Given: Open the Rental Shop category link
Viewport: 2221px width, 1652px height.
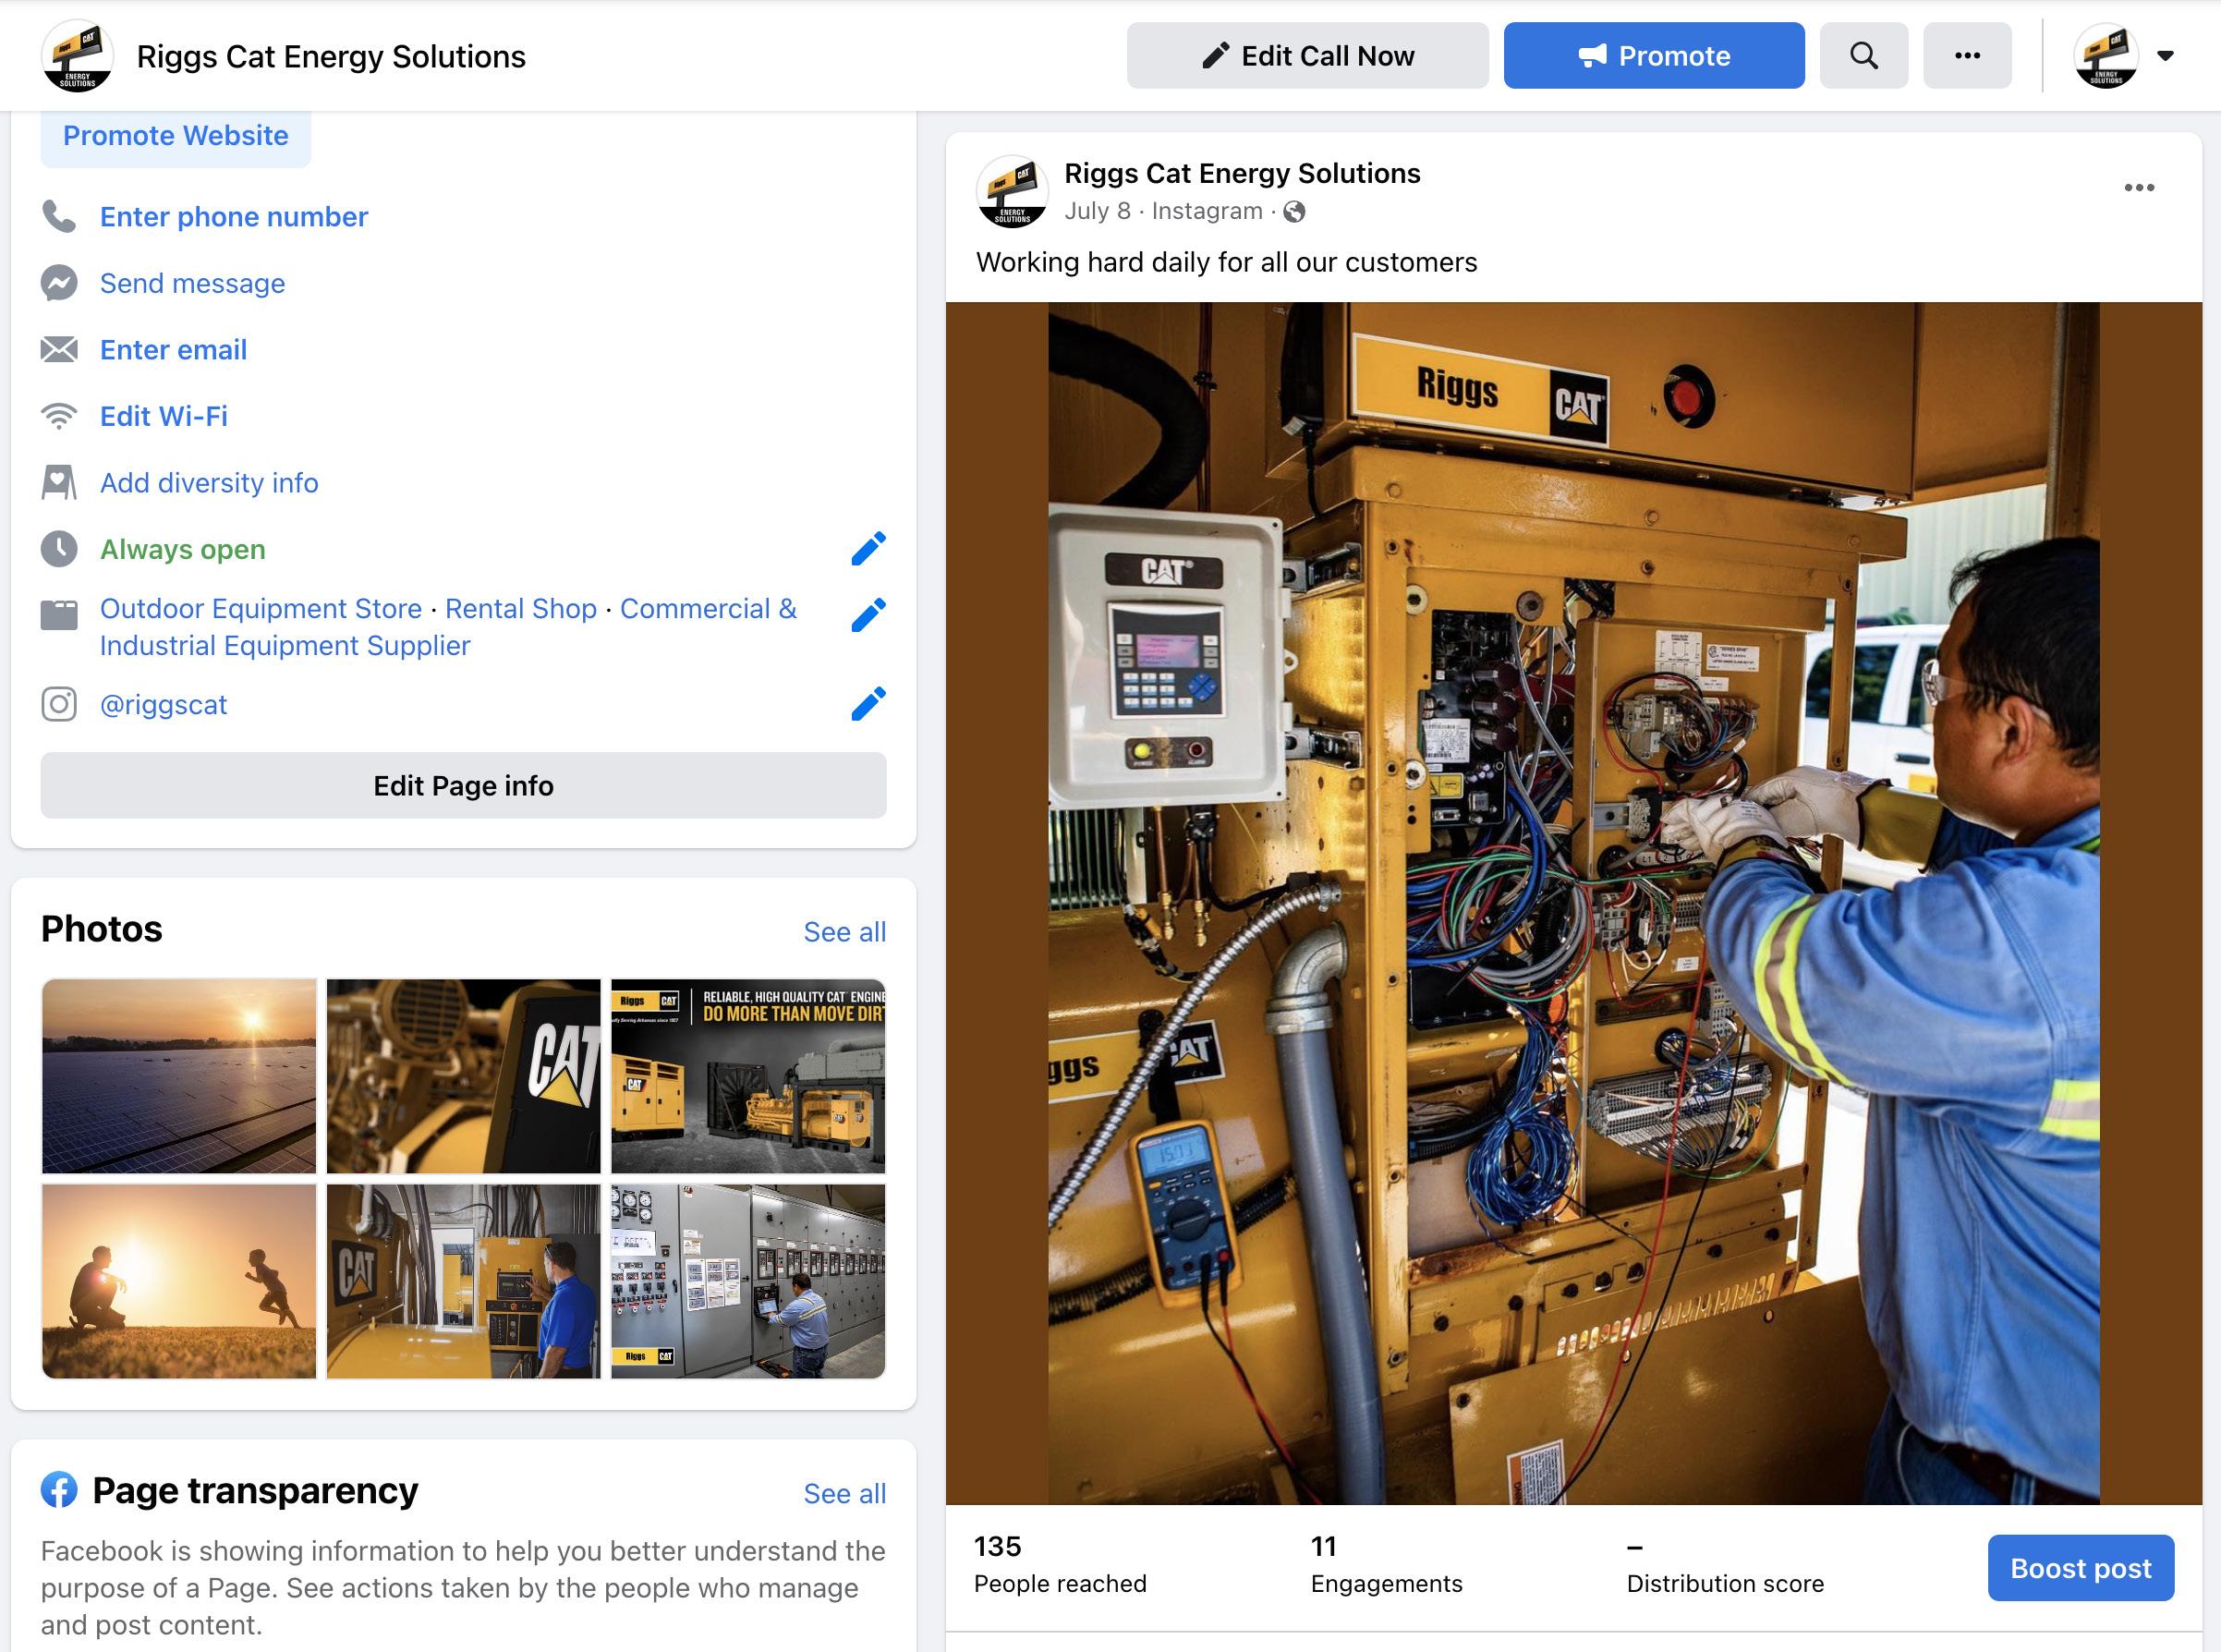Looking at the screenshot, I should coord(521,609).
